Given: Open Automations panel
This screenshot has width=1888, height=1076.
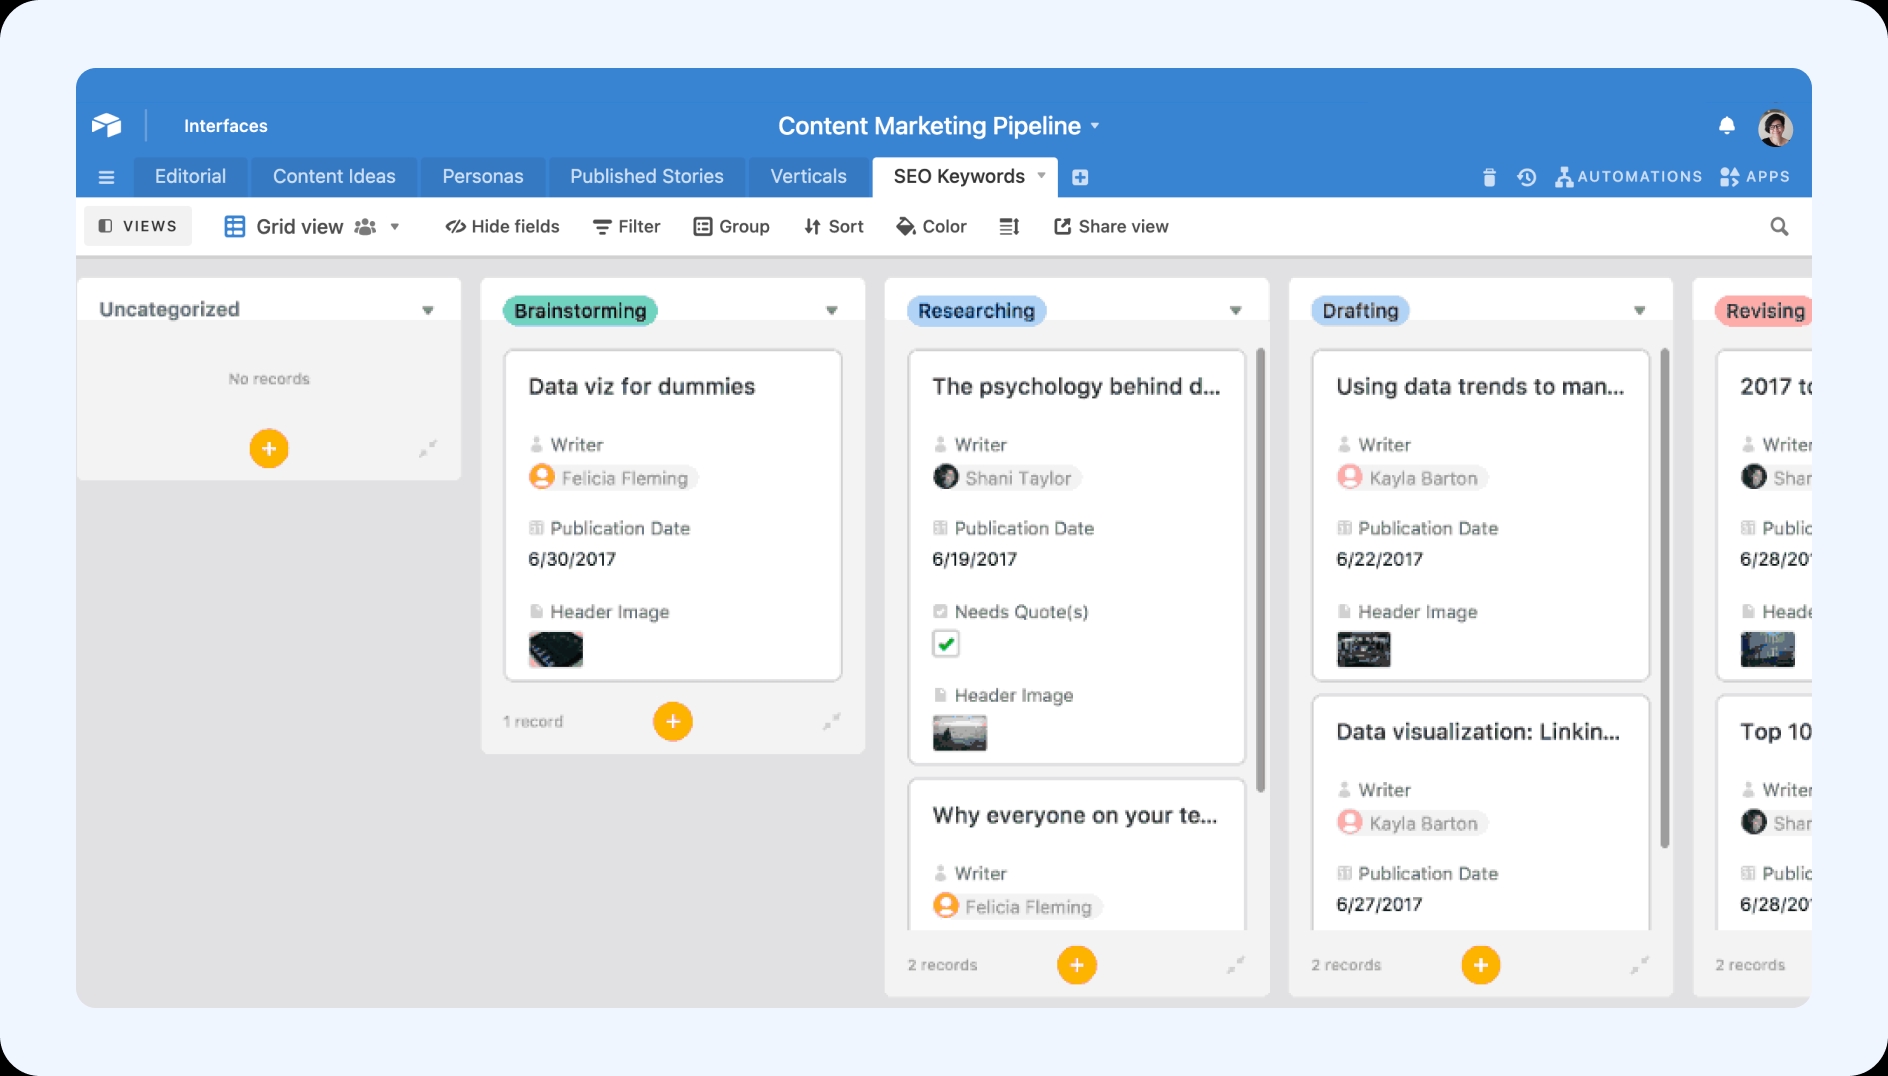Looking at the screenshot, I should point(1629,177).
